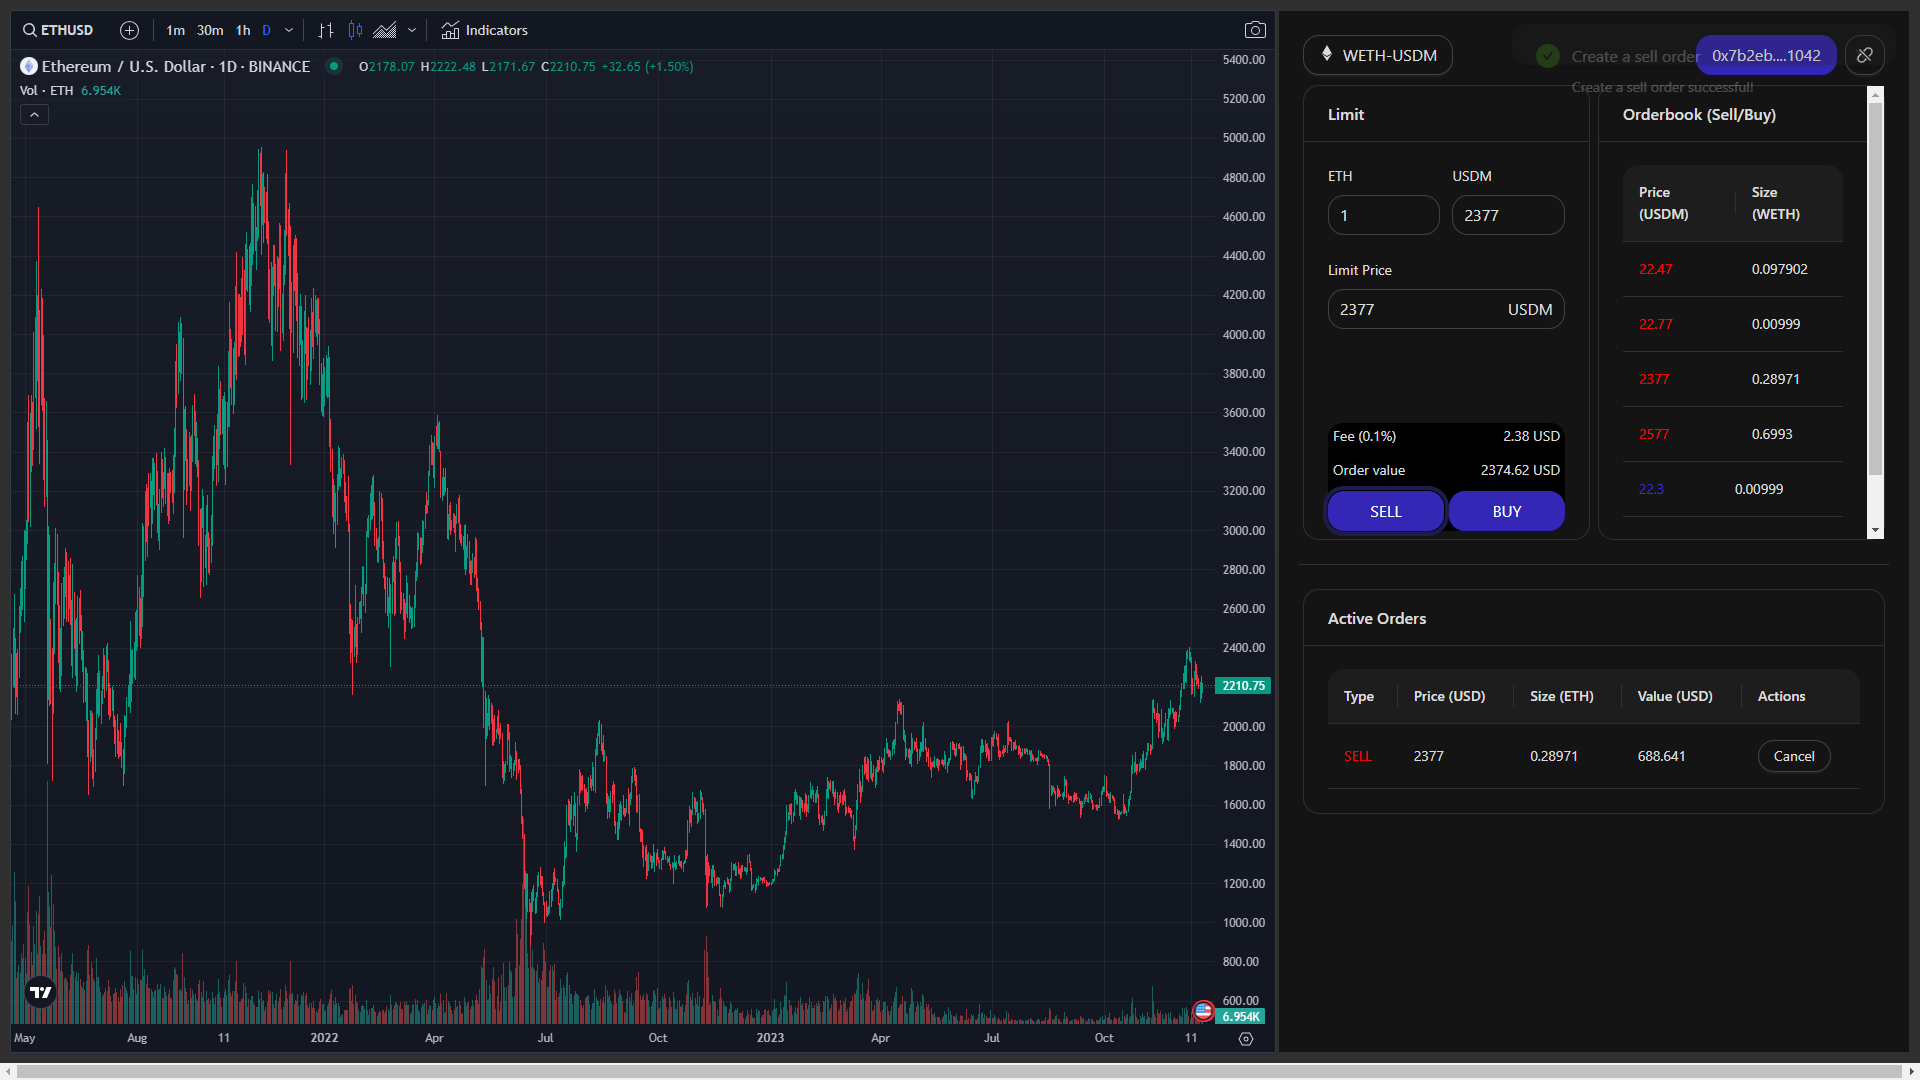Viewport: 1920px width, 1080px height.
Task: Select the area chart style icon
Action: 385,30
